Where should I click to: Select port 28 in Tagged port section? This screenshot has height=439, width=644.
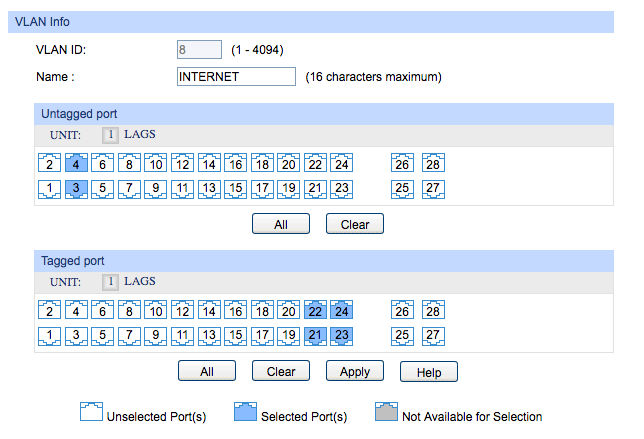433,310
